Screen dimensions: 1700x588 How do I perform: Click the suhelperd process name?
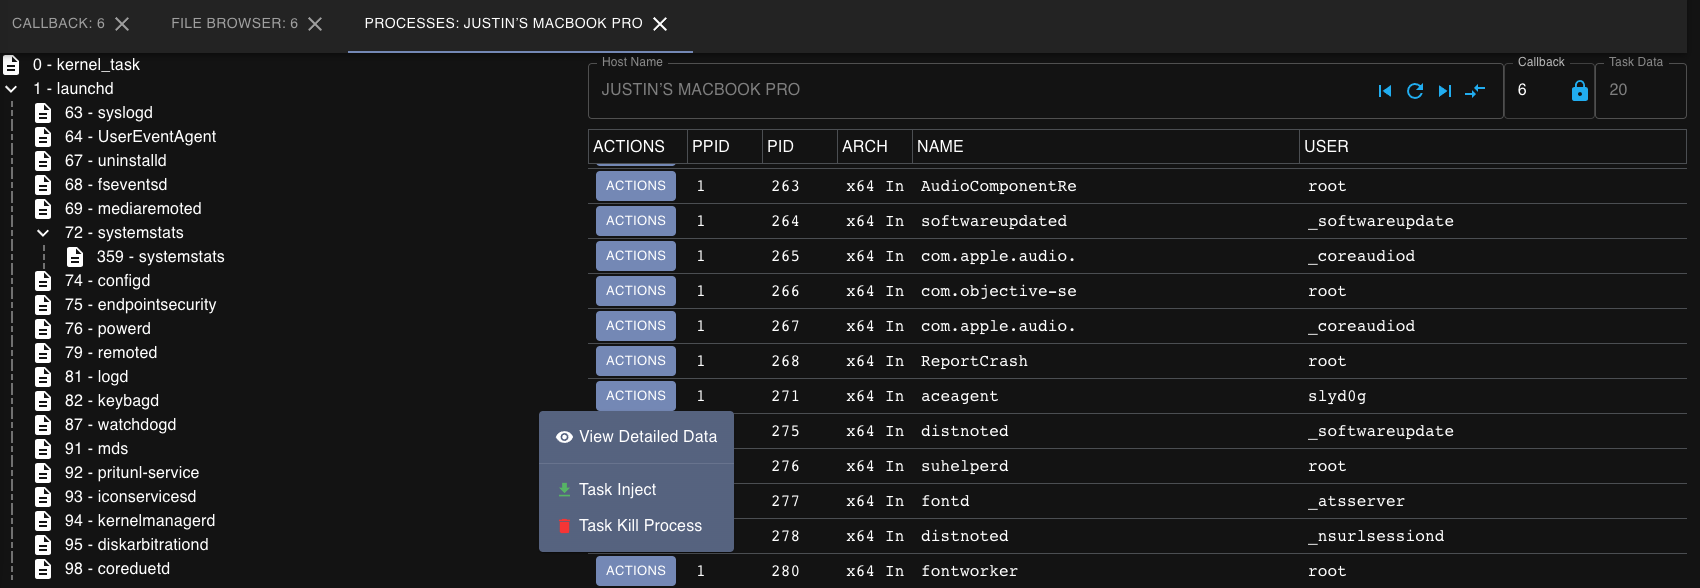pyautogui.click(x=964, y=466)
